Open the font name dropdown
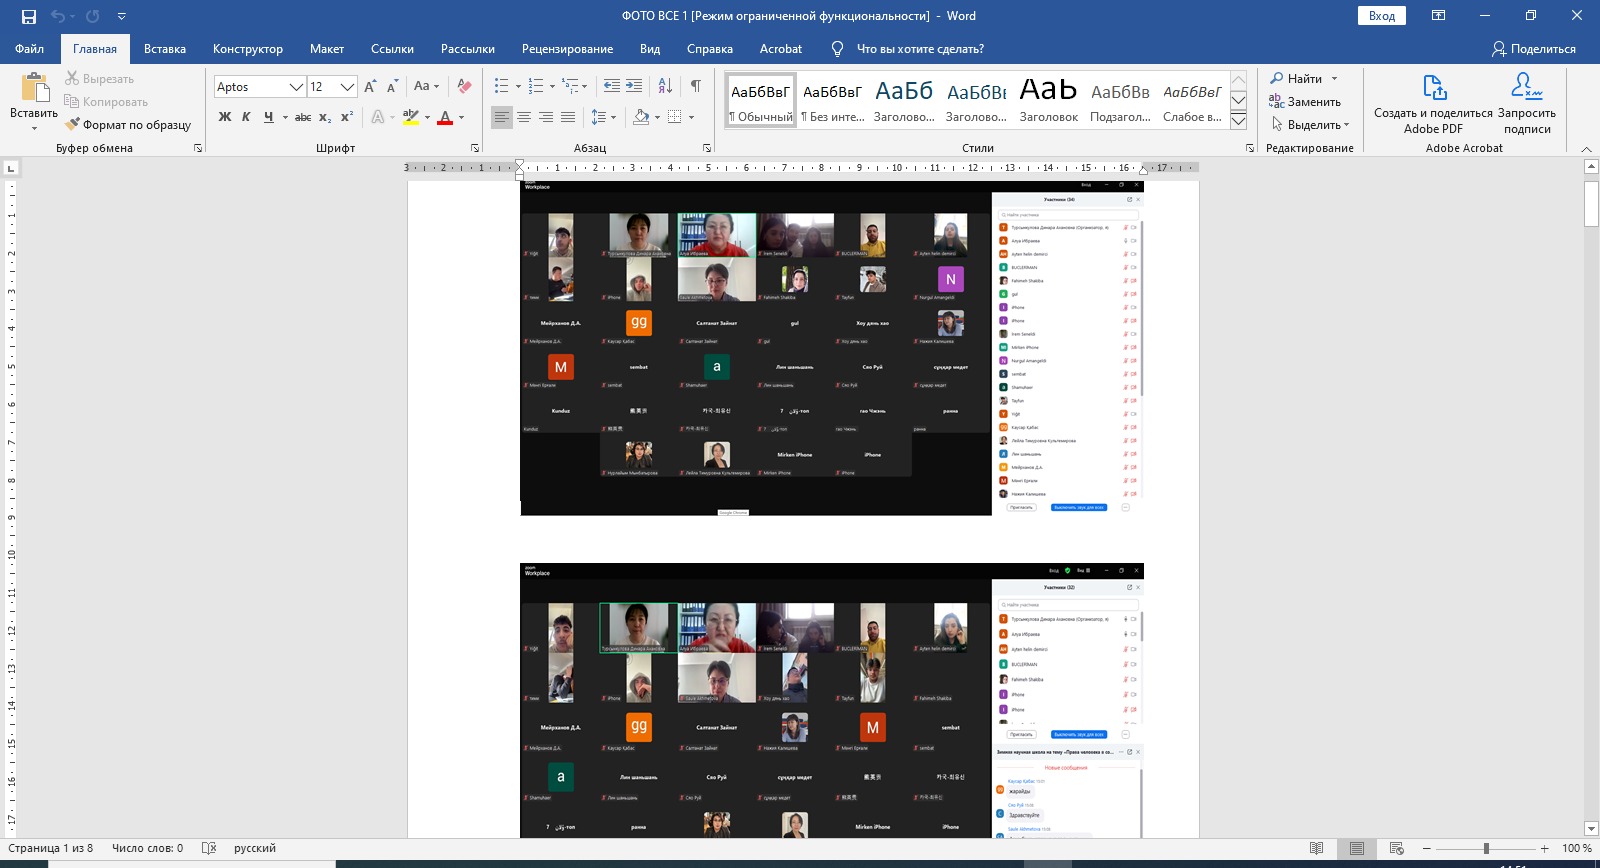1600x868 pixels. (296, 87)
